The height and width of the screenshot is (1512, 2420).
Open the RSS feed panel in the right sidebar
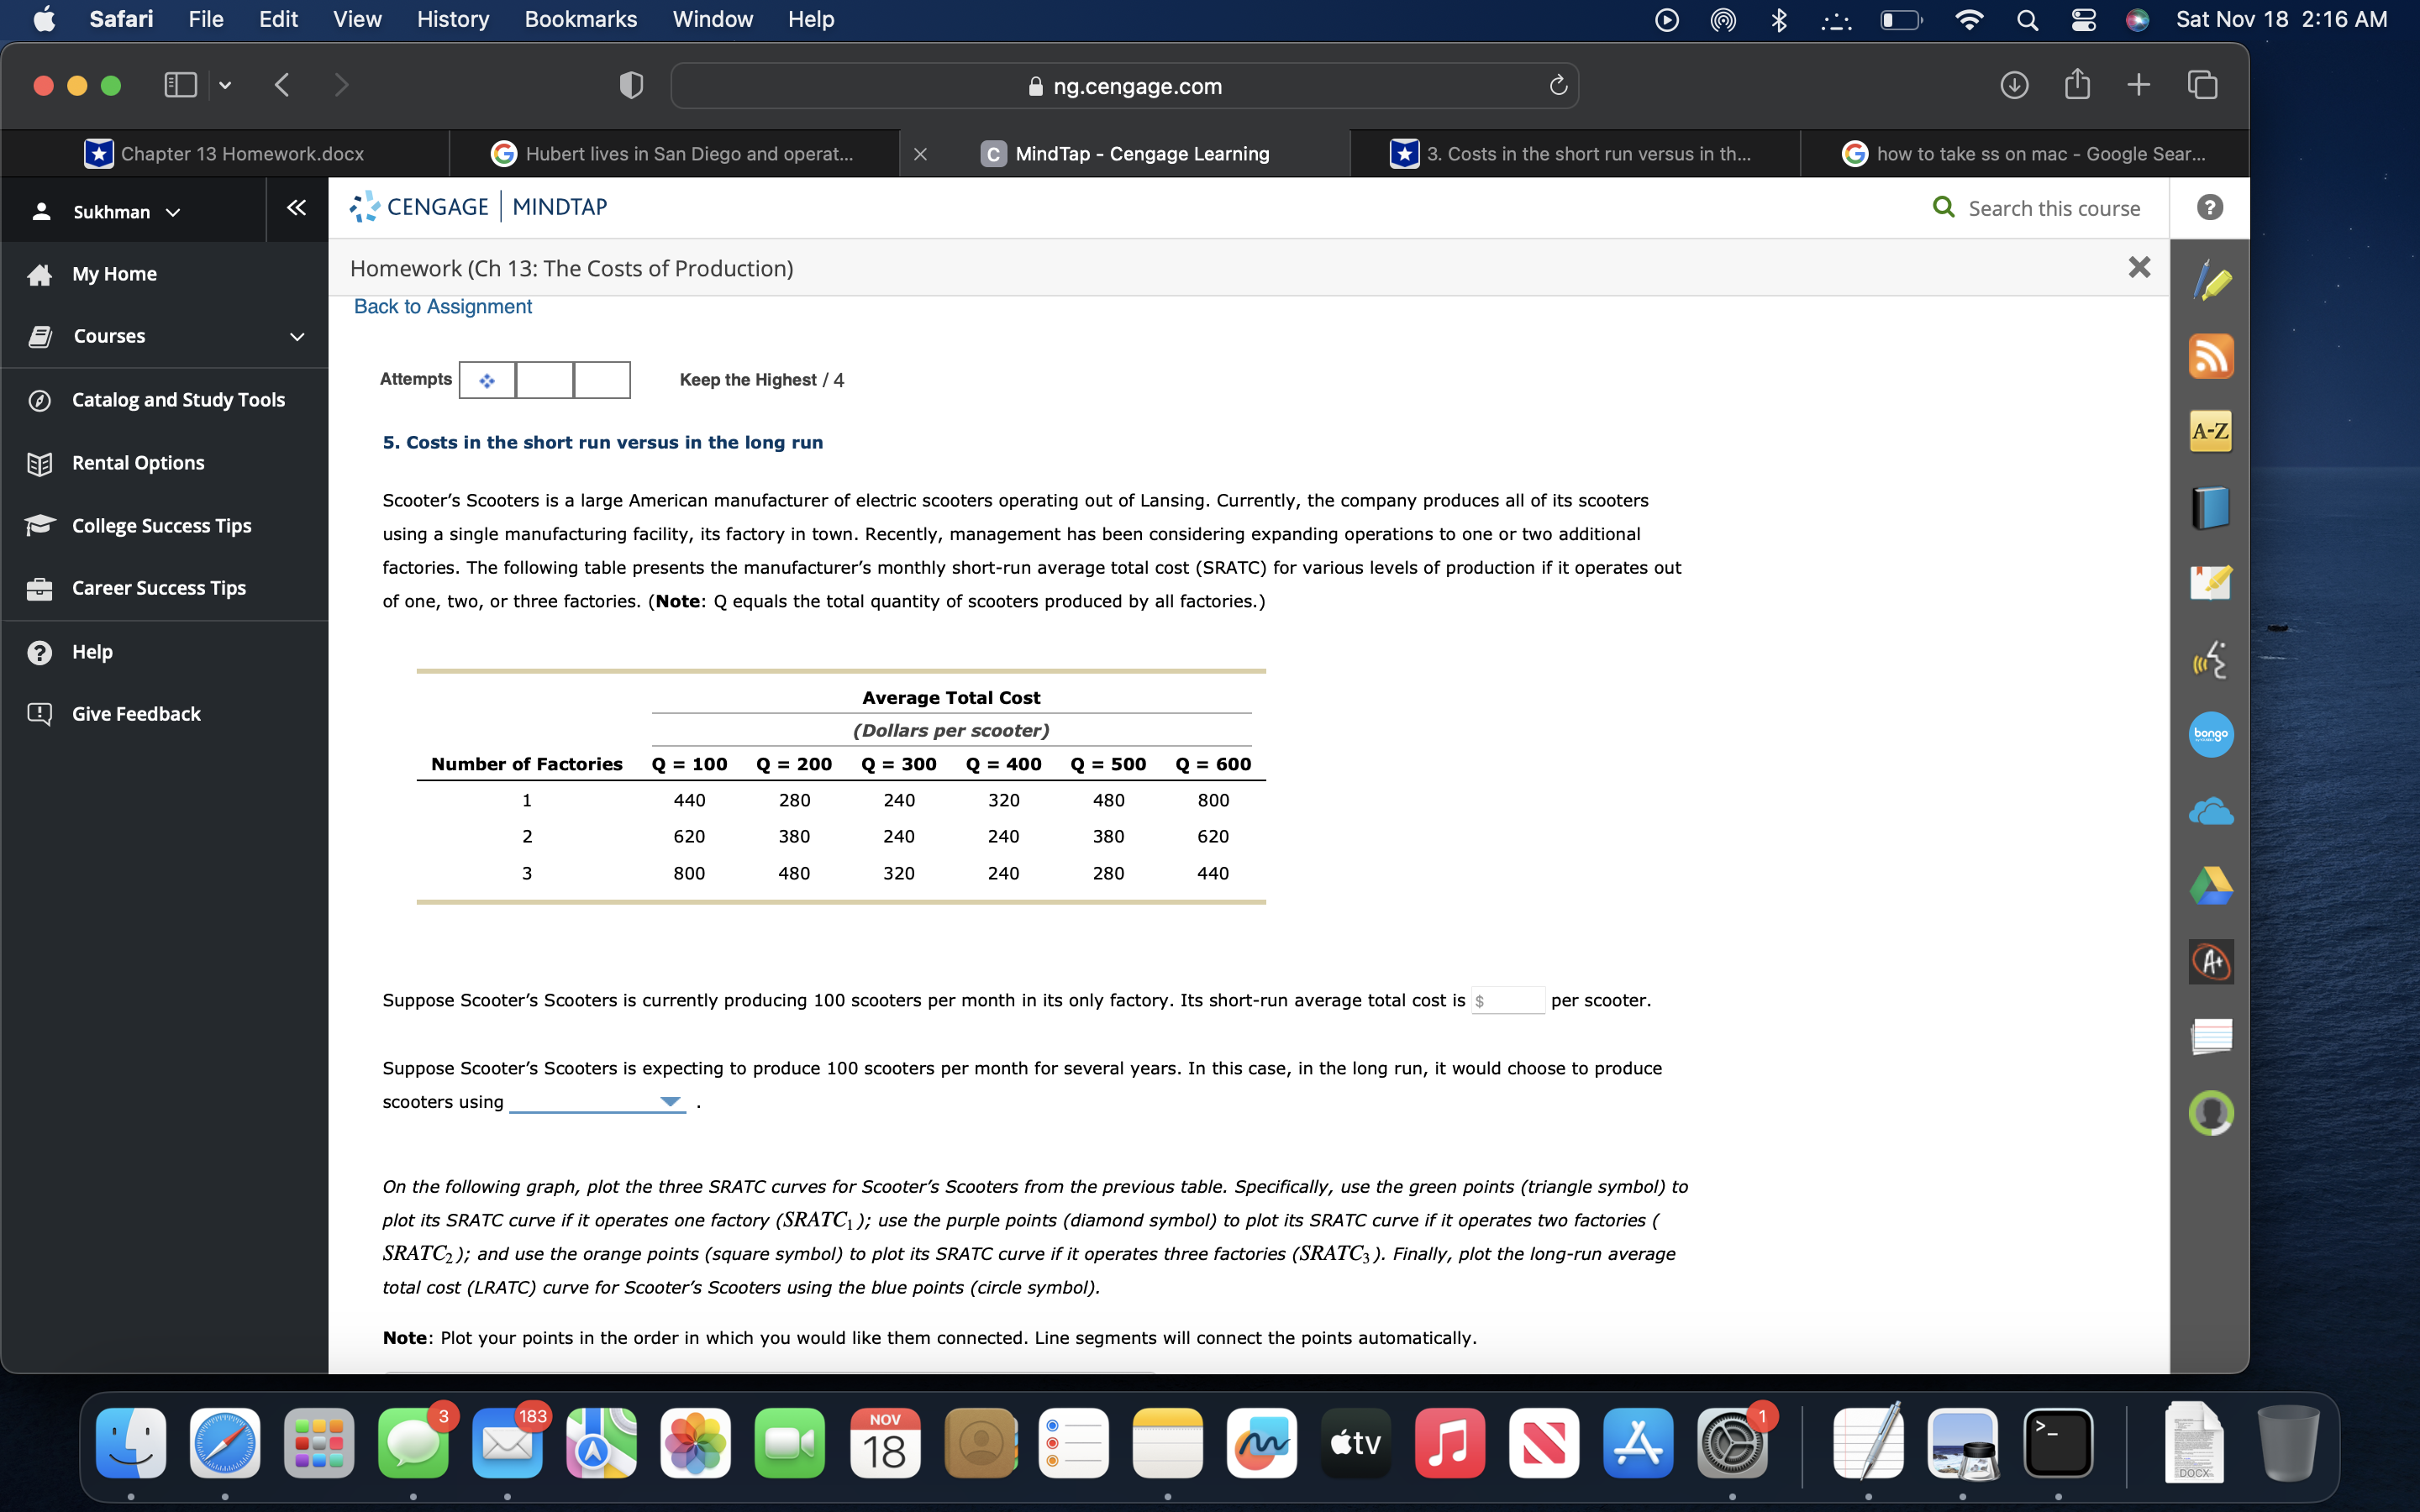2212,356
